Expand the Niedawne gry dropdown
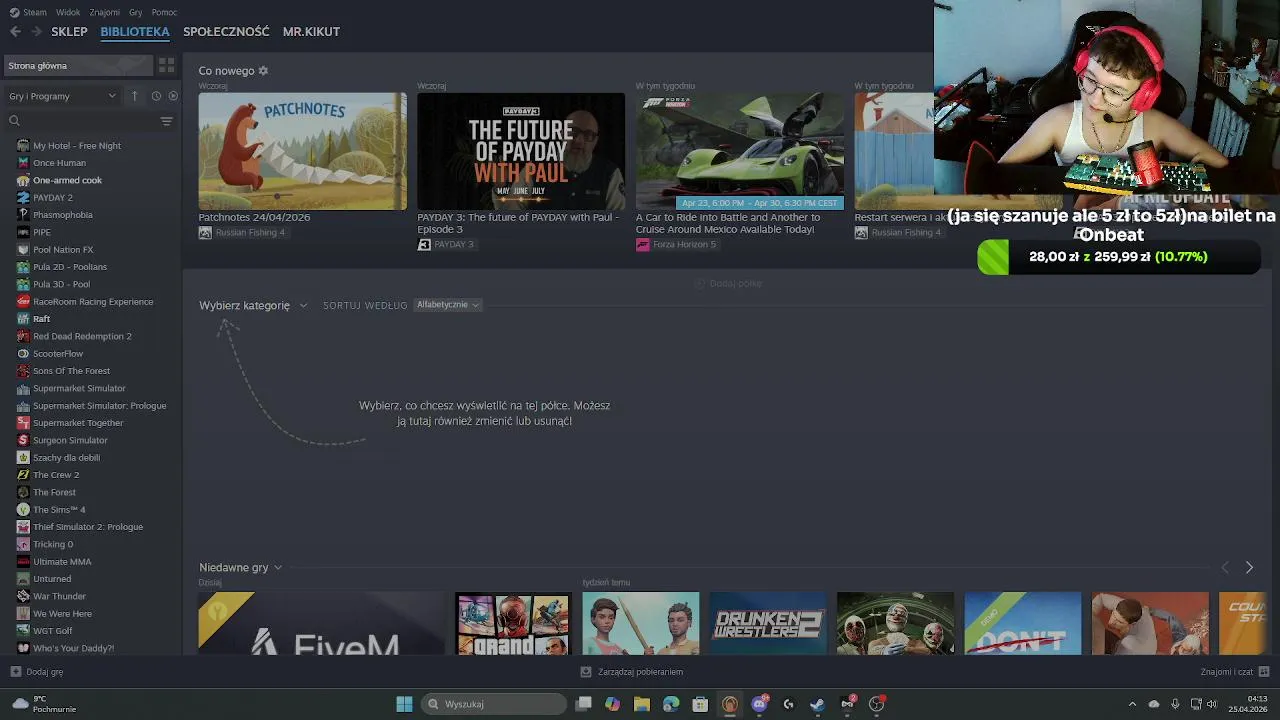Screen dimensions: 1280x720 tap(240, 568)
